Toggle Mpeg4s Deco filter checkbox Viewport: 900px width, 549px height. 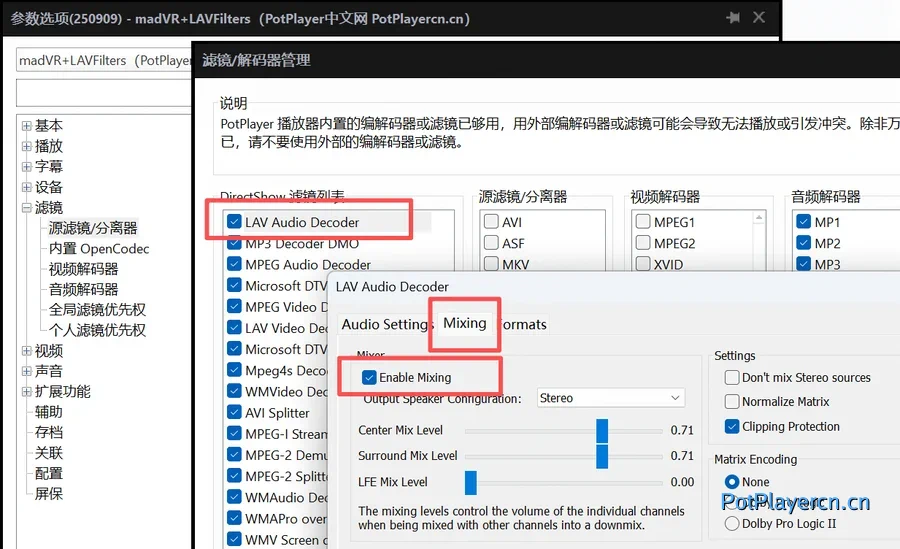[x=234, y=370]
